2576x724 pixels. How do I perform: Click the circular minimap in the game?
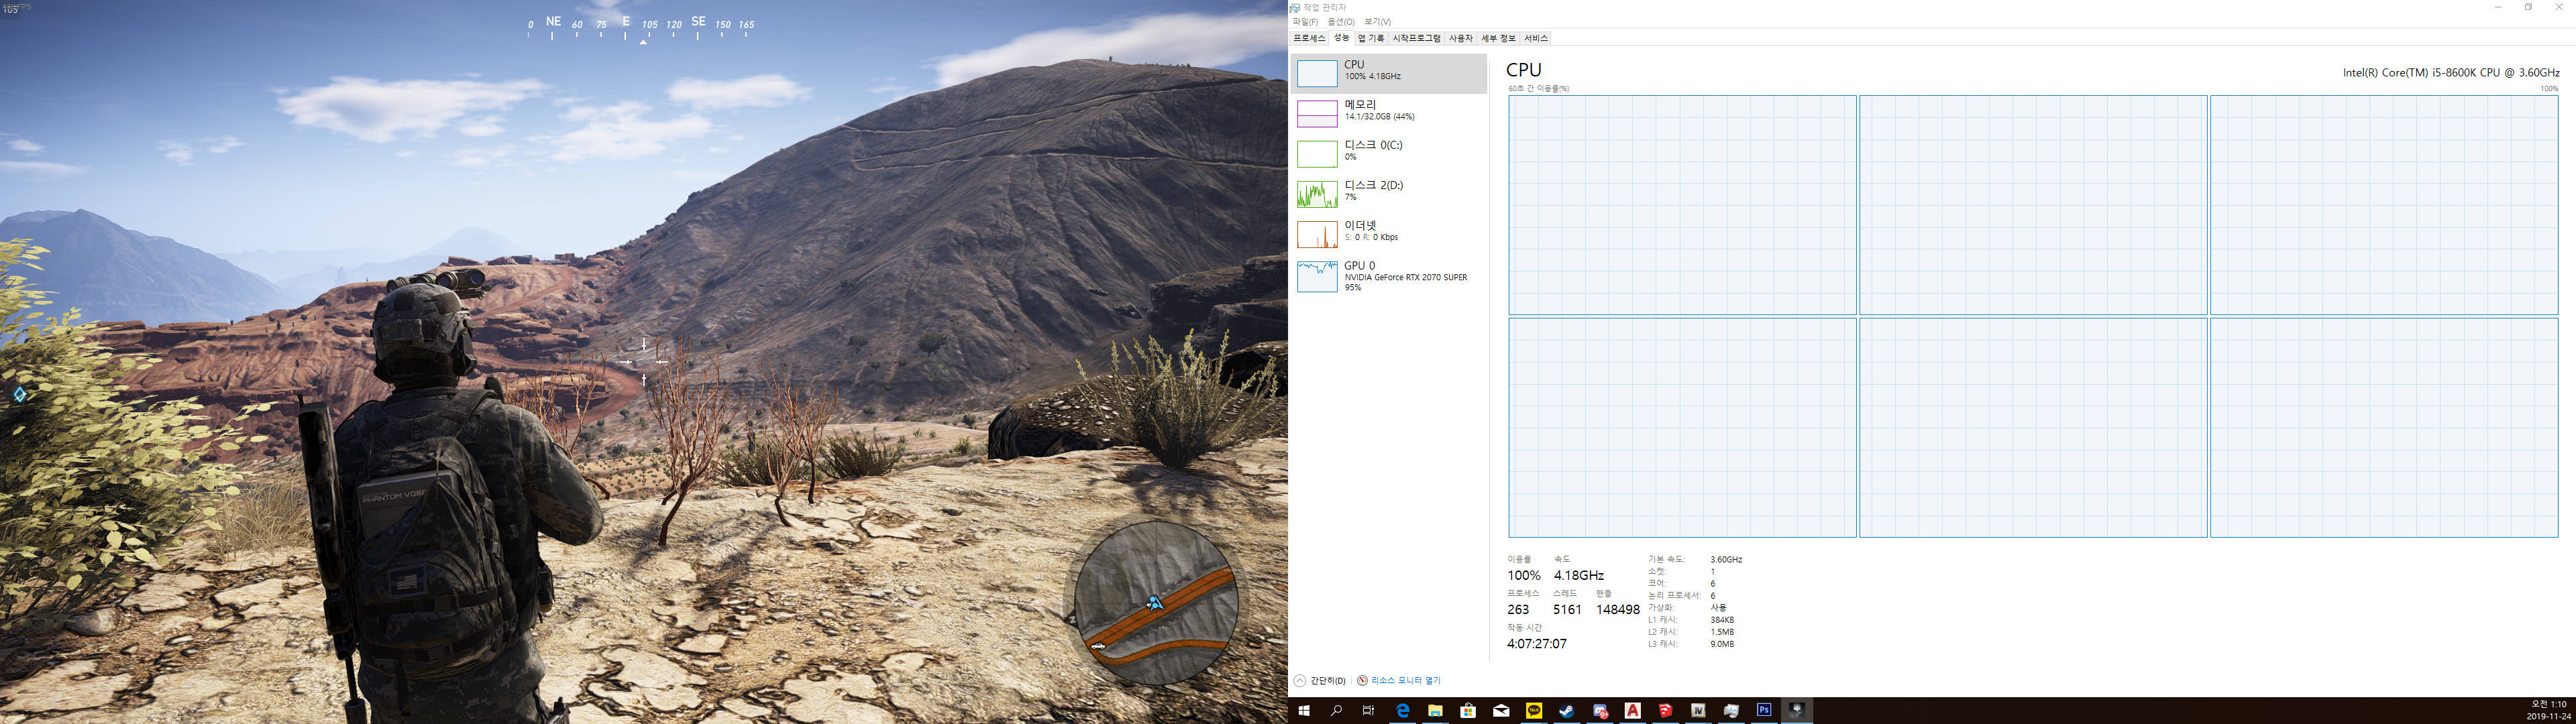pos(1157,603)
